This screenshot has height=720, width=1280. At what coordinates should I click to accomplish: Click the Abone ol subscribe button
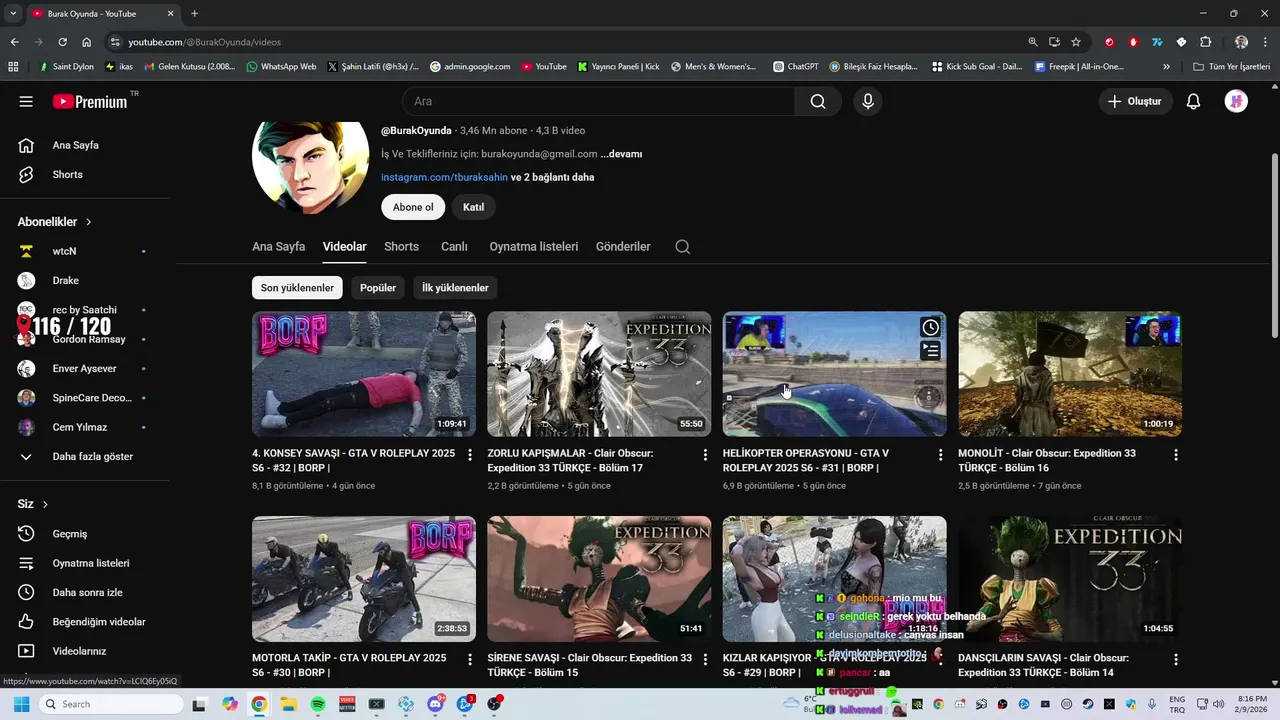coord(413,207)
